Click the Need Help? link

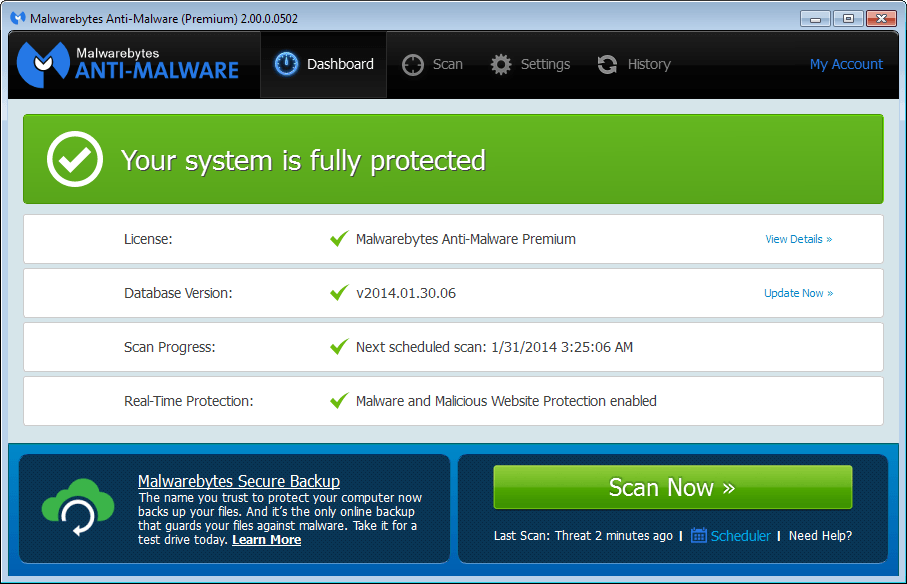tap(820, 535)
